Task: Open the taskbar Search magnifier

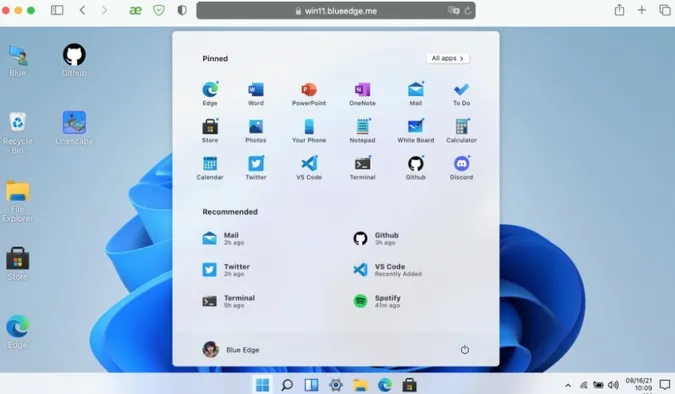Action: coord(287,385)
